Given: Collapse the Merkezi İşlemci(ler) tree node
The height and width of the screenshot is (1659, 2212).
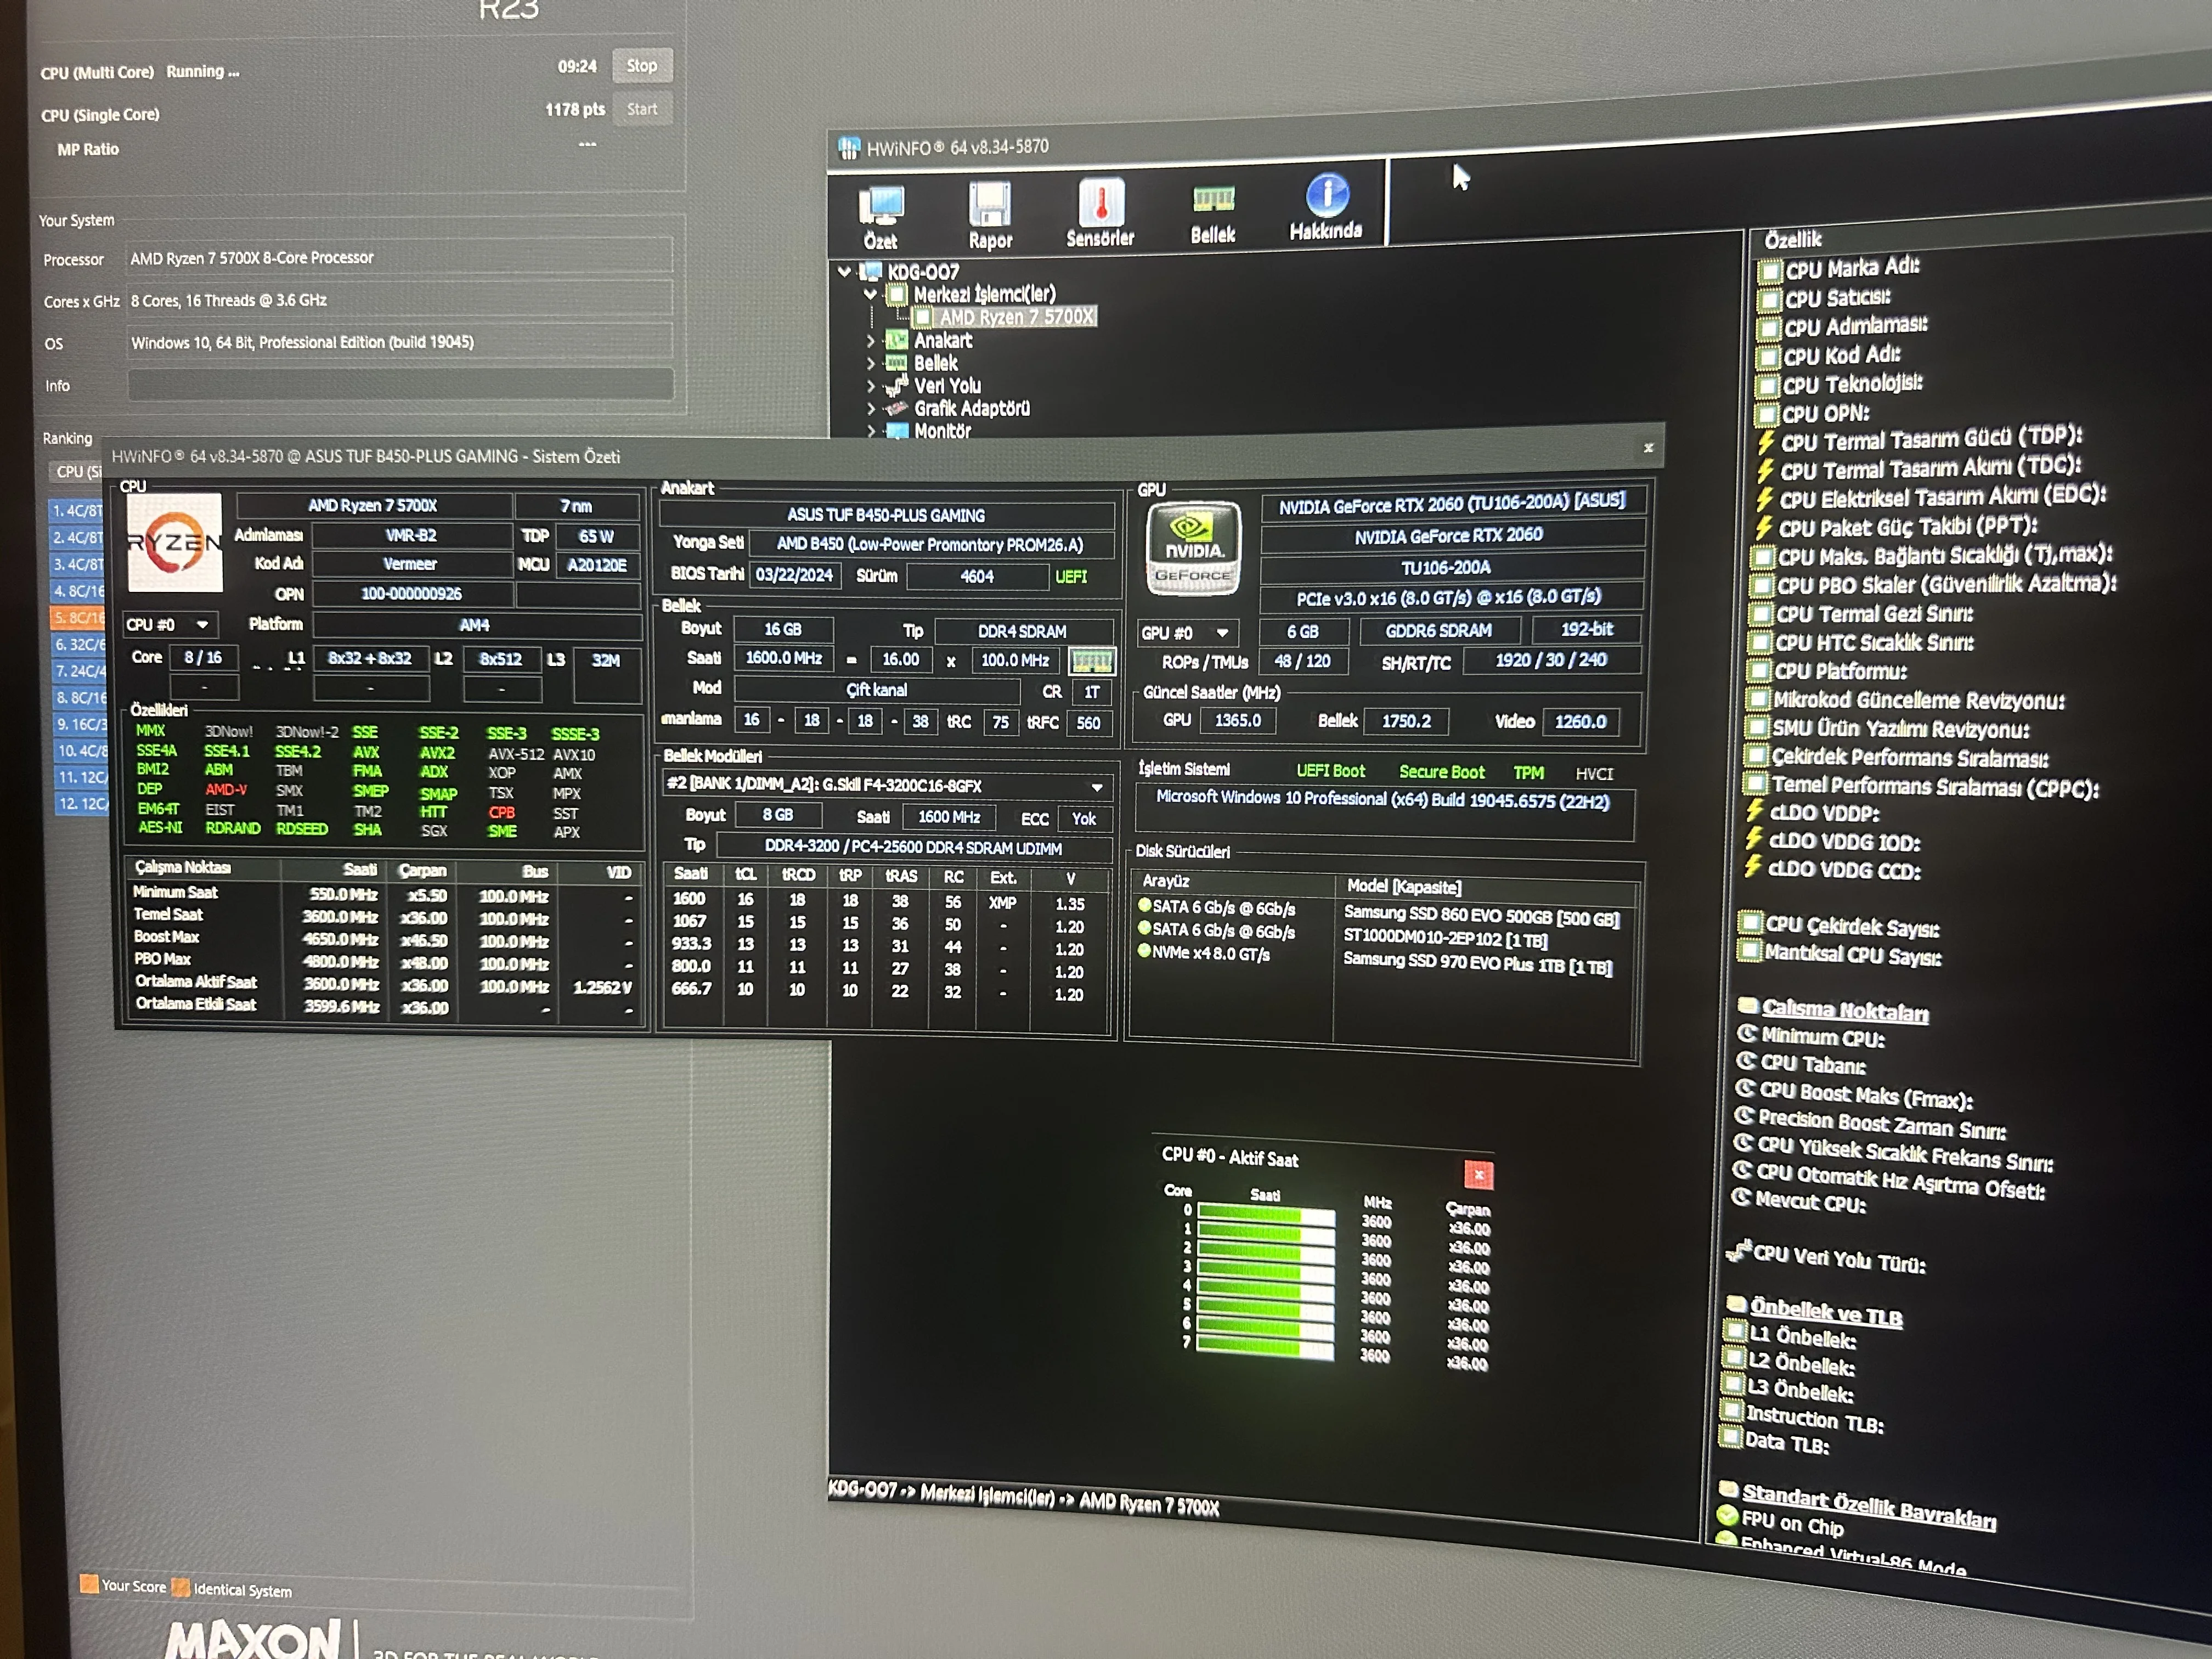Looking at the screenshot, I should tap(870, 295).
